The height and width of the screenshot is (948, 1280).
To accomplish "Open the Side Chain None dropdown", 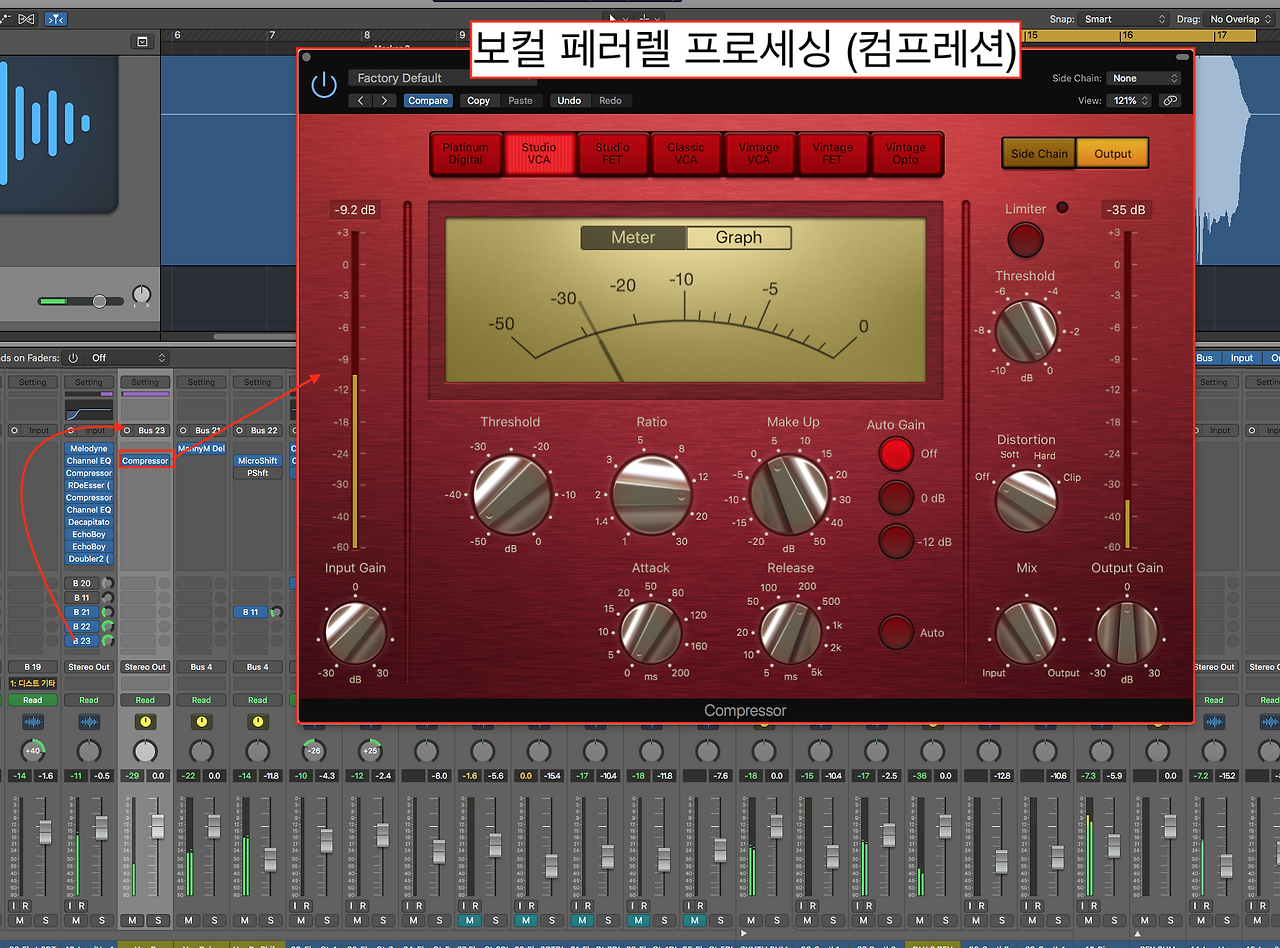I will click(x=1145, y=78).
